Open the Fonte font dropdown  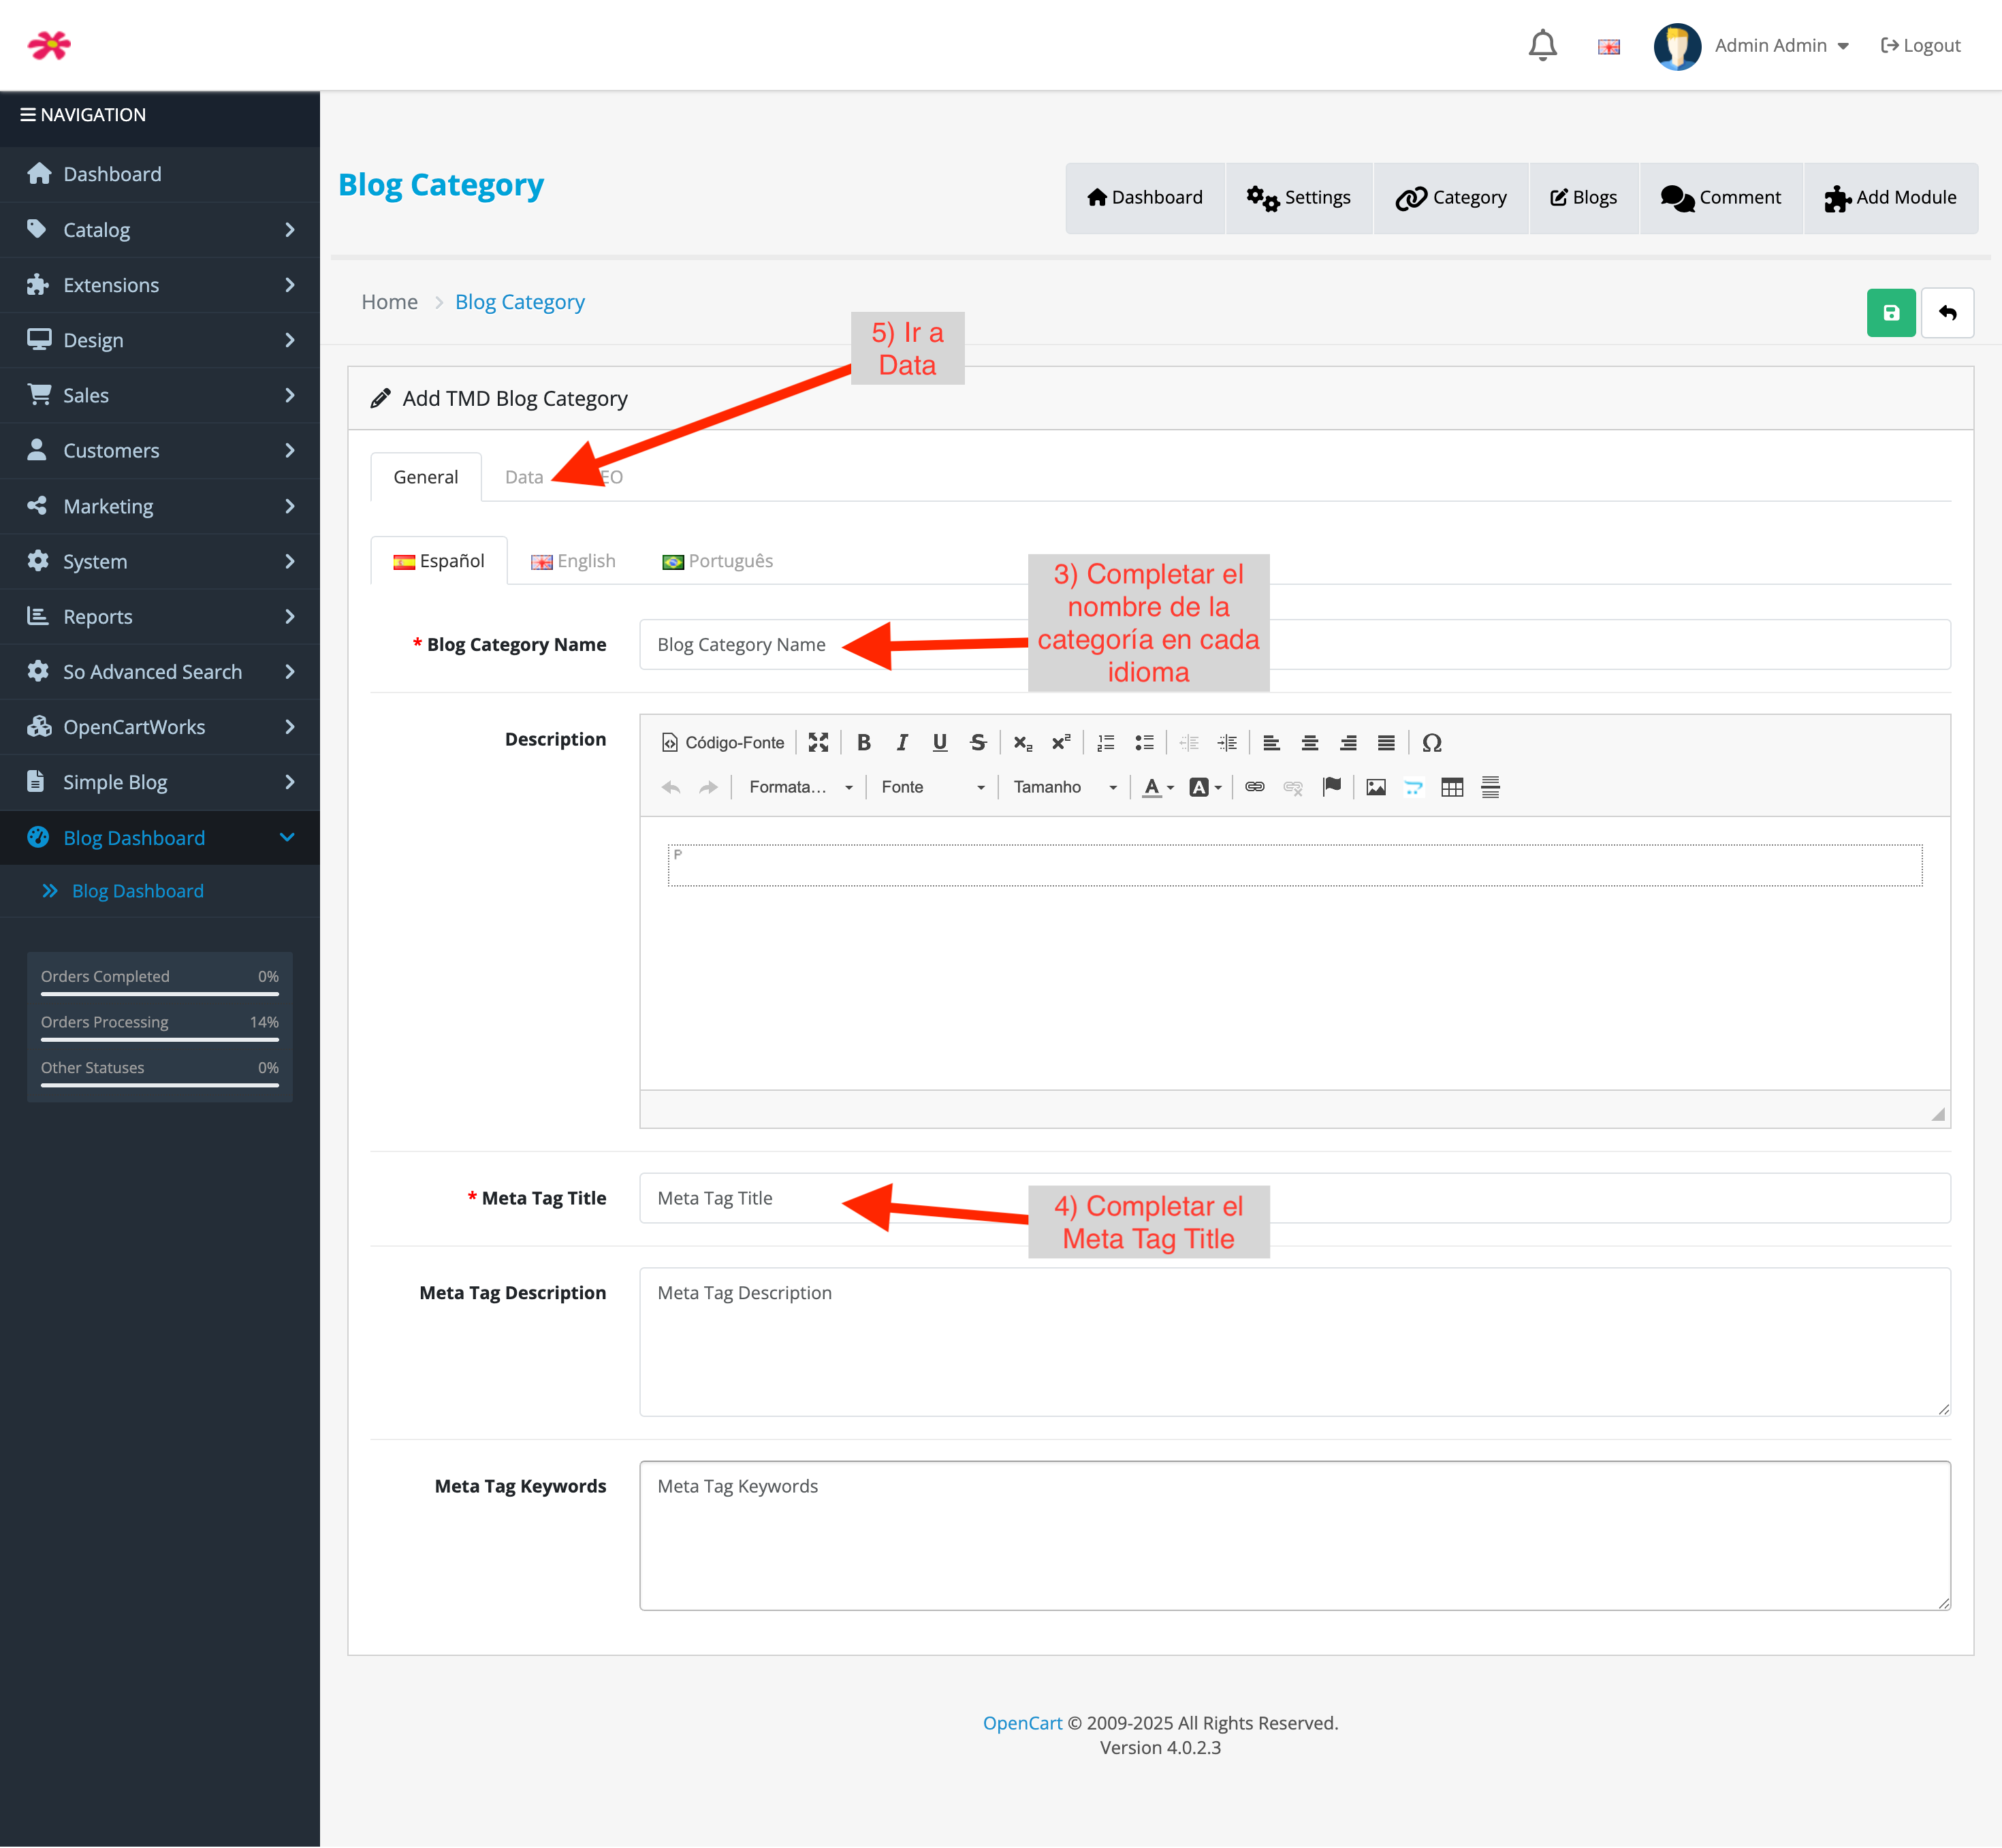click(932, 787)
